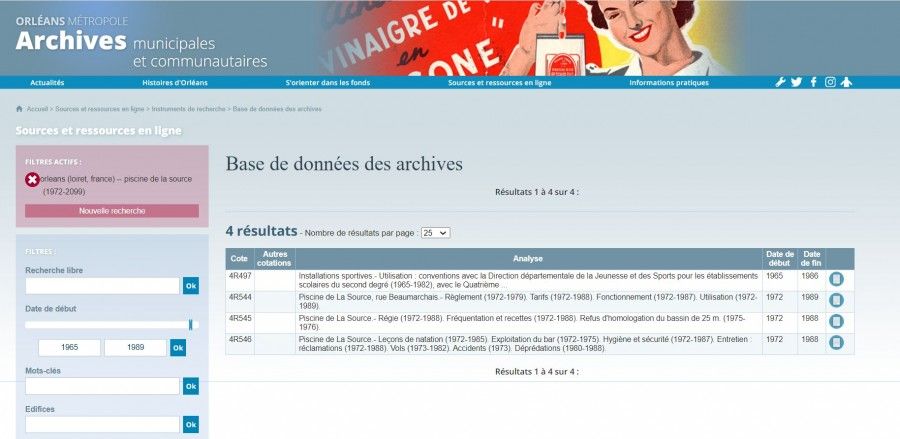
Task: Open the wrench tools icon
Action: pos(780,82)
